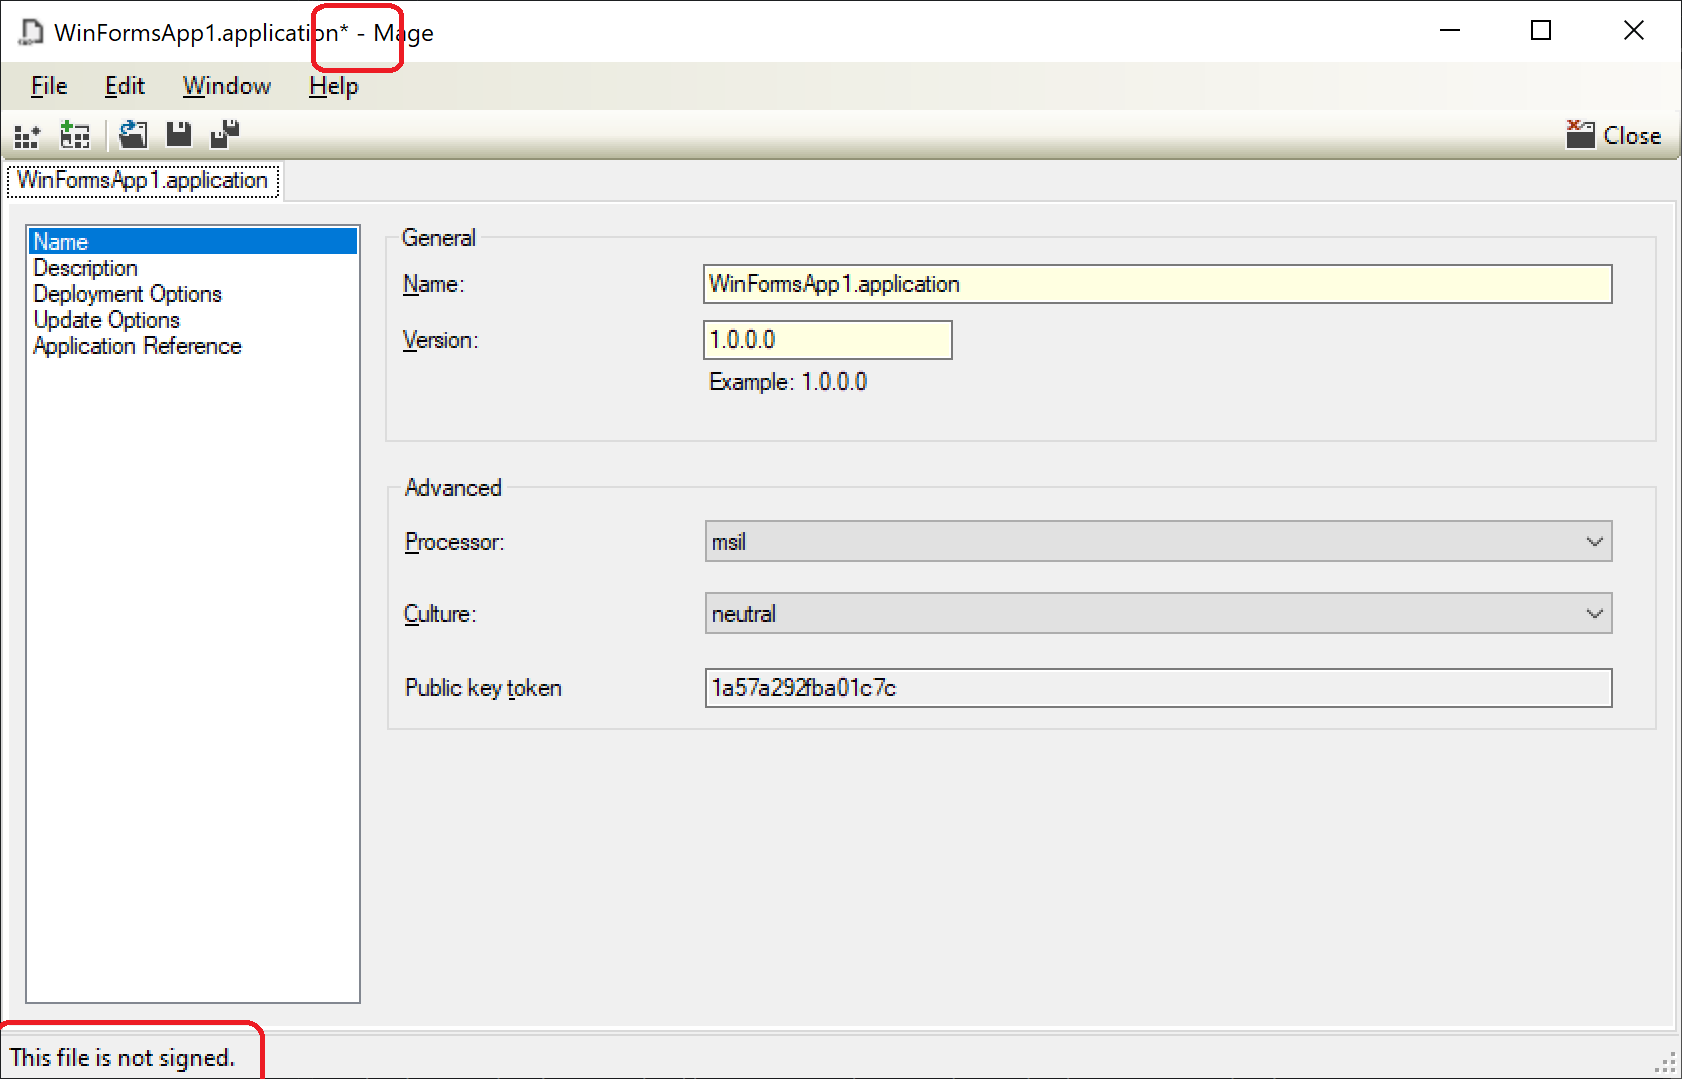The width and height of the screenshot is (1682, 1079).
Task: Click inside the Version input field
Action: click(827, 340)
